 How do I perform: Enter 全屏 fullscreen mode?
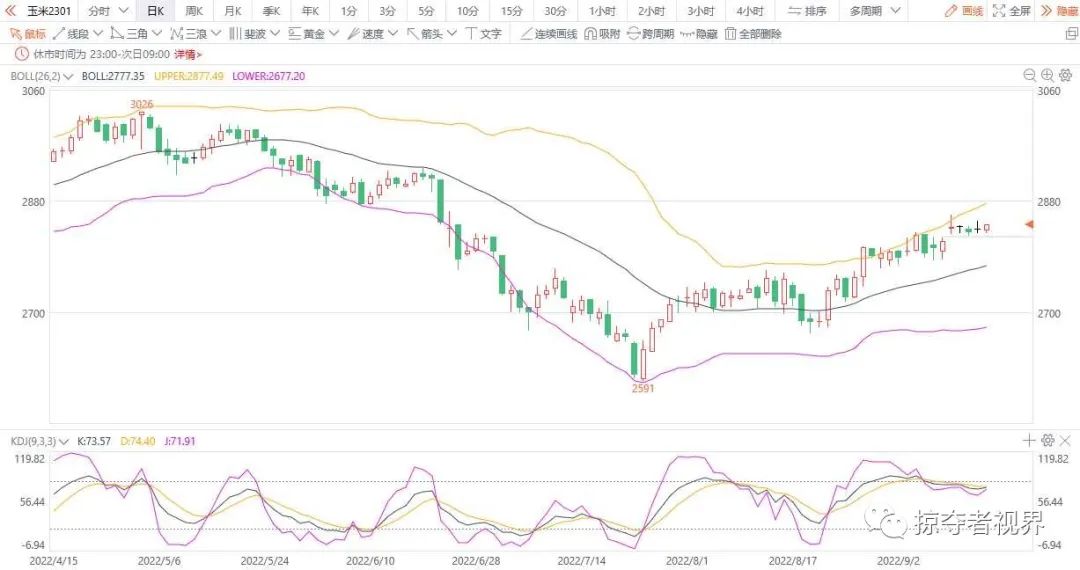1012,11
